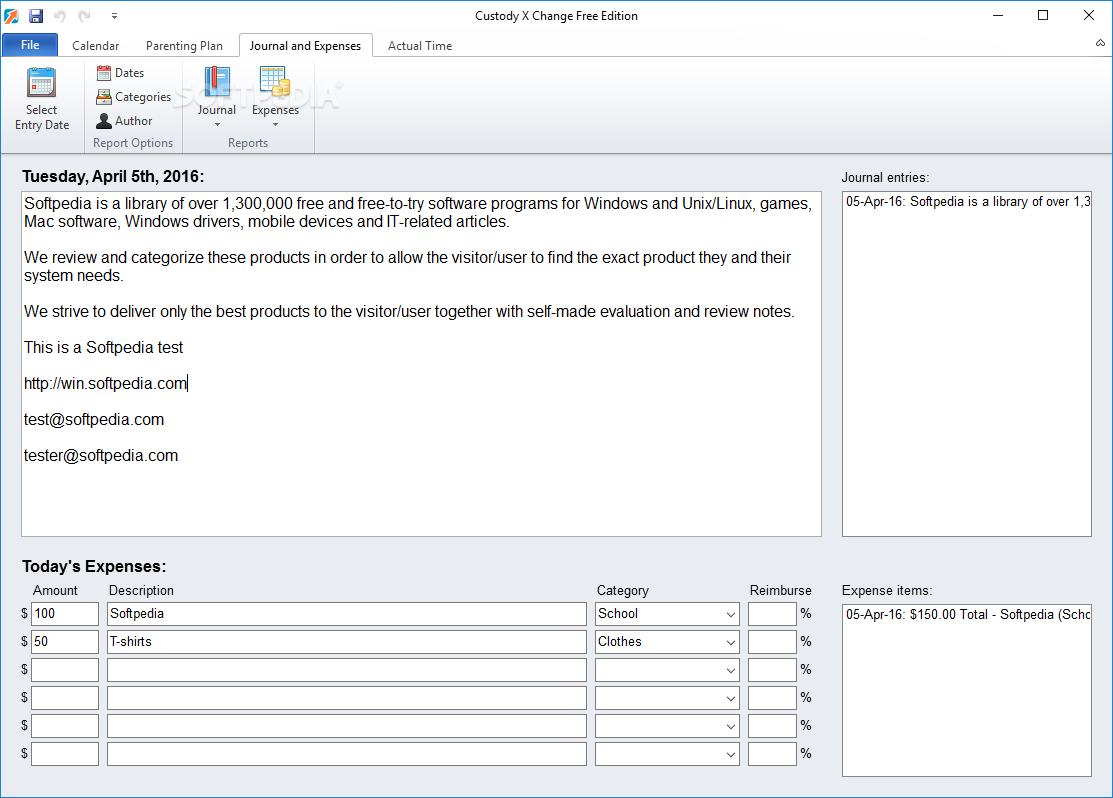The height and width of the screenshot is (798, 1113).
Task: Click the T-shirts description field
Action: (346, 642)
